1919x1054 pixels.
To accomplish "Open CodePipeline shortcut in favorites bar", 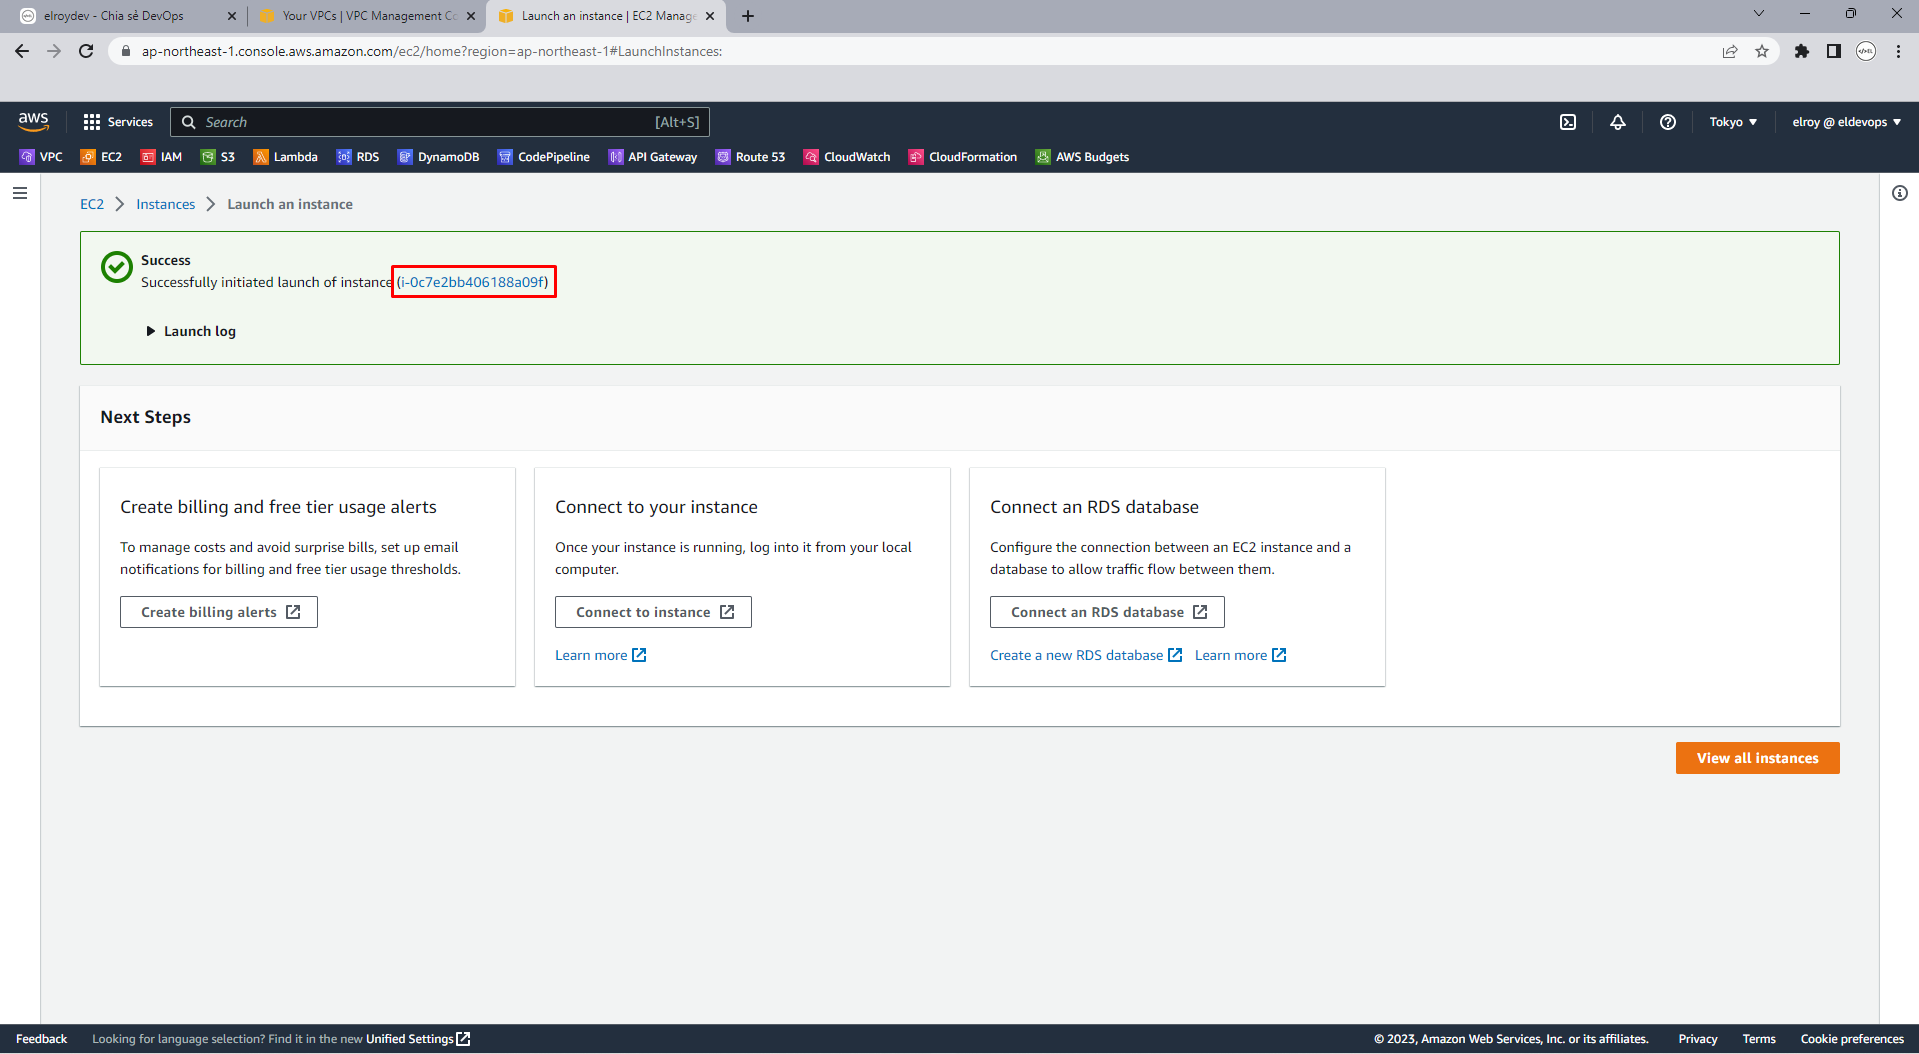I will coord(543,157).
